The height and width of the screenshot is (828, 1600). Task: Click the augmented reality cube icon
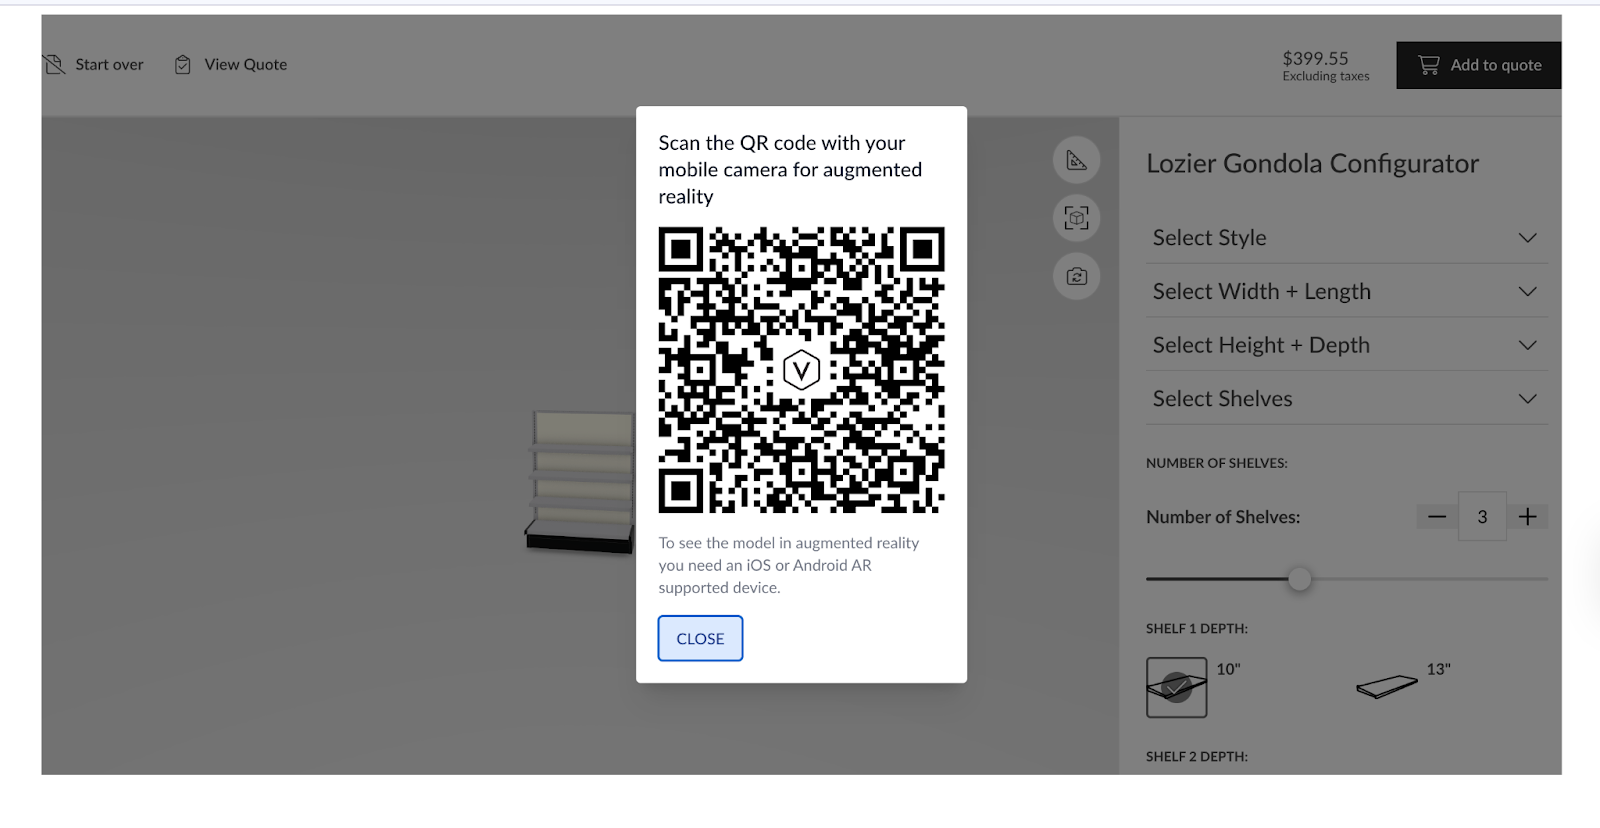1076,218
